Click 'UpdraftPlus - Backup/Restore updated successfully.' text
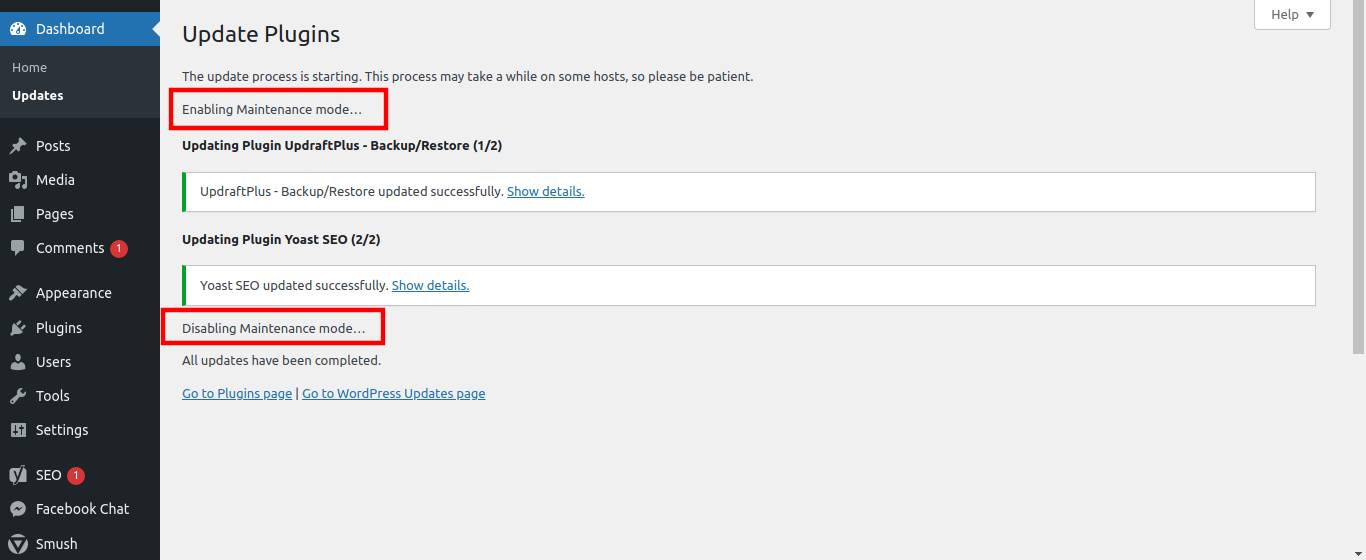Viewport: 1366px width, 560px height. (352, 191)
